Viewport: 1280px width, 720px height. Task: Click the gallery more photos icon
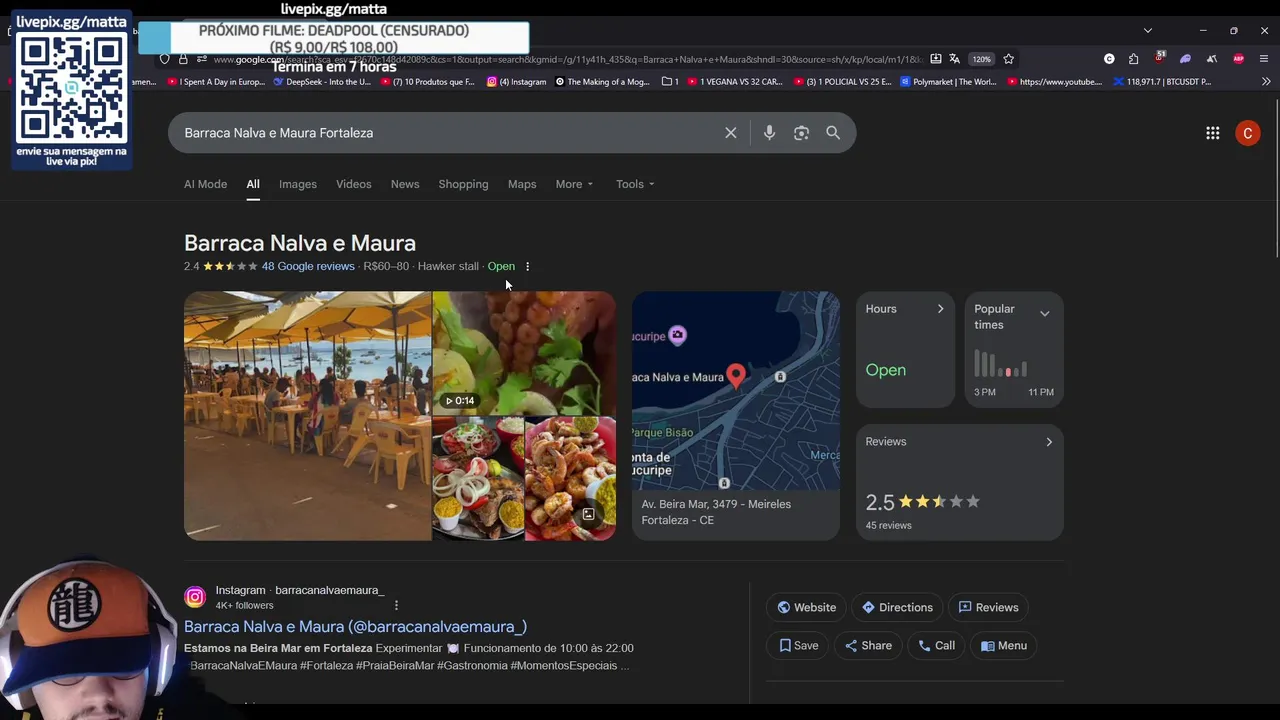click(x=589, y=514)
